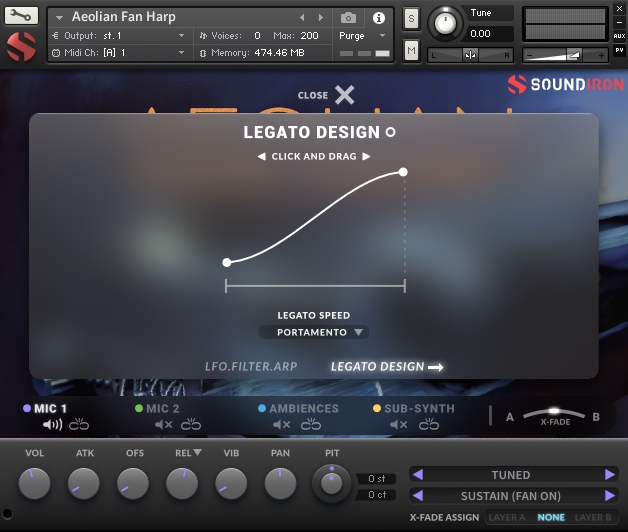Open the PORTAMENTO legato speed dropdown

[314, 332]
